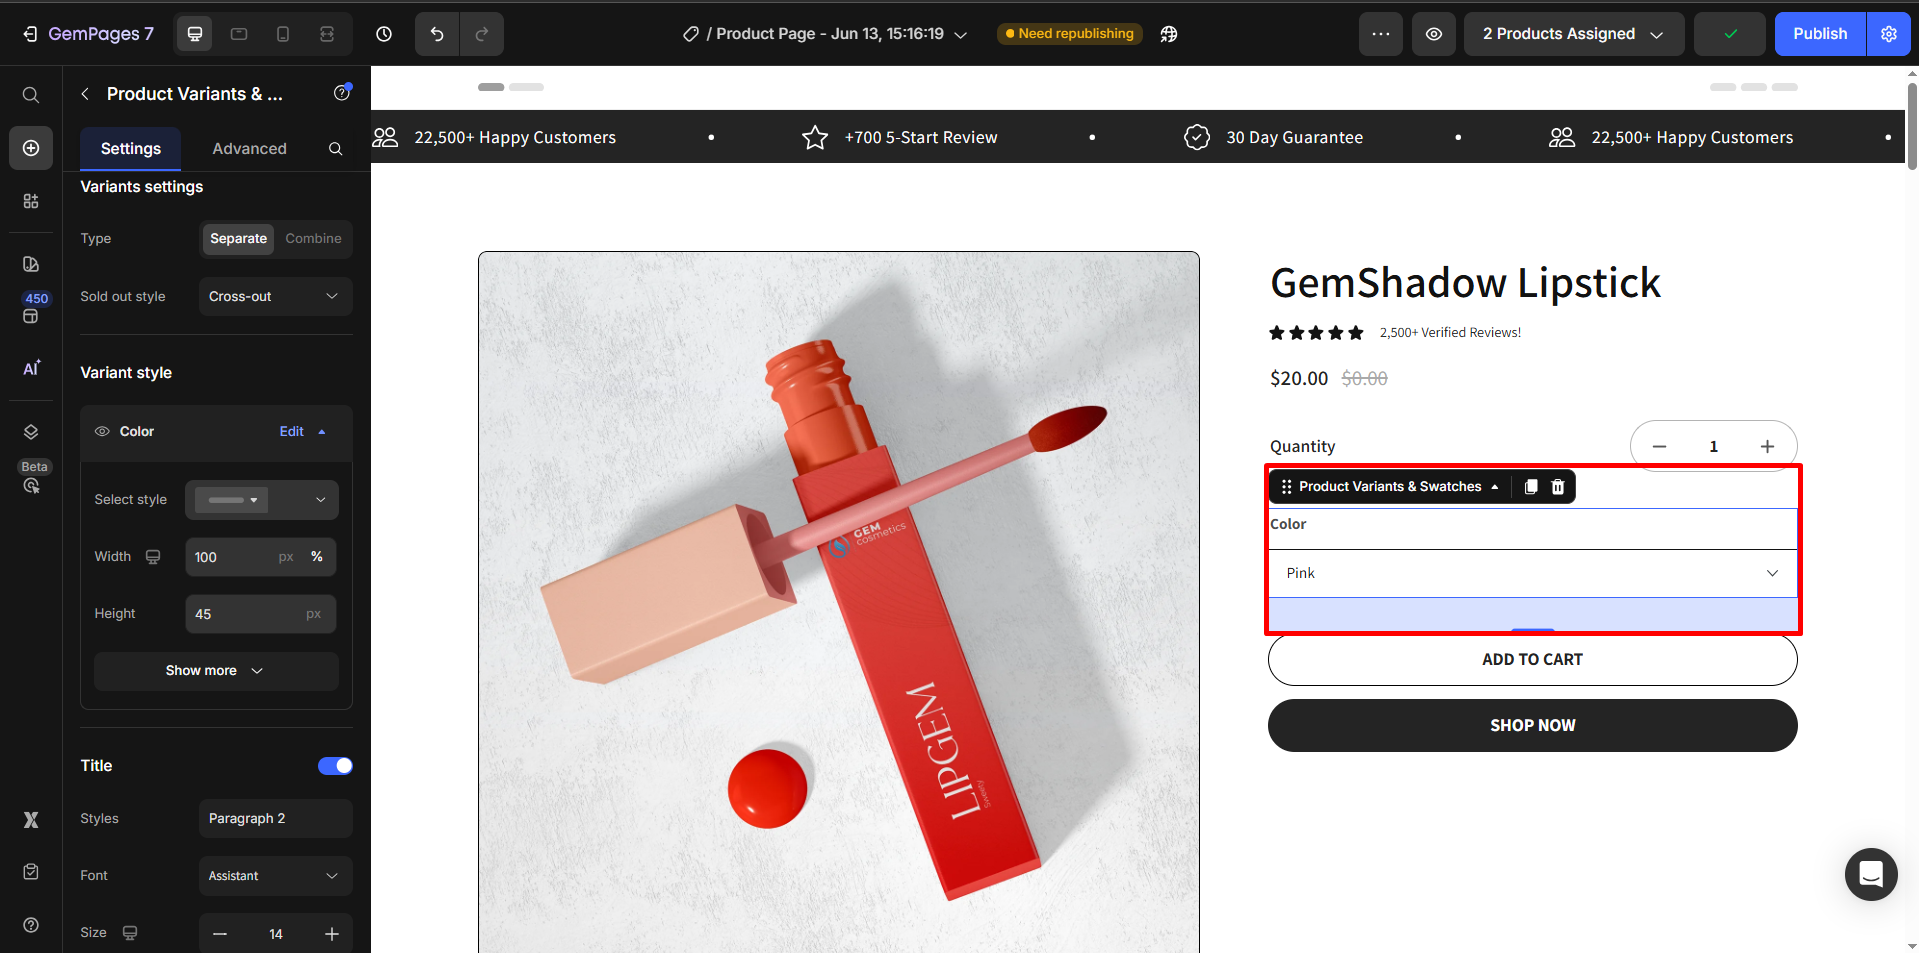1919x953 pixels.
Task: Click the ADD TO CART button
Action: (1532, 660)
